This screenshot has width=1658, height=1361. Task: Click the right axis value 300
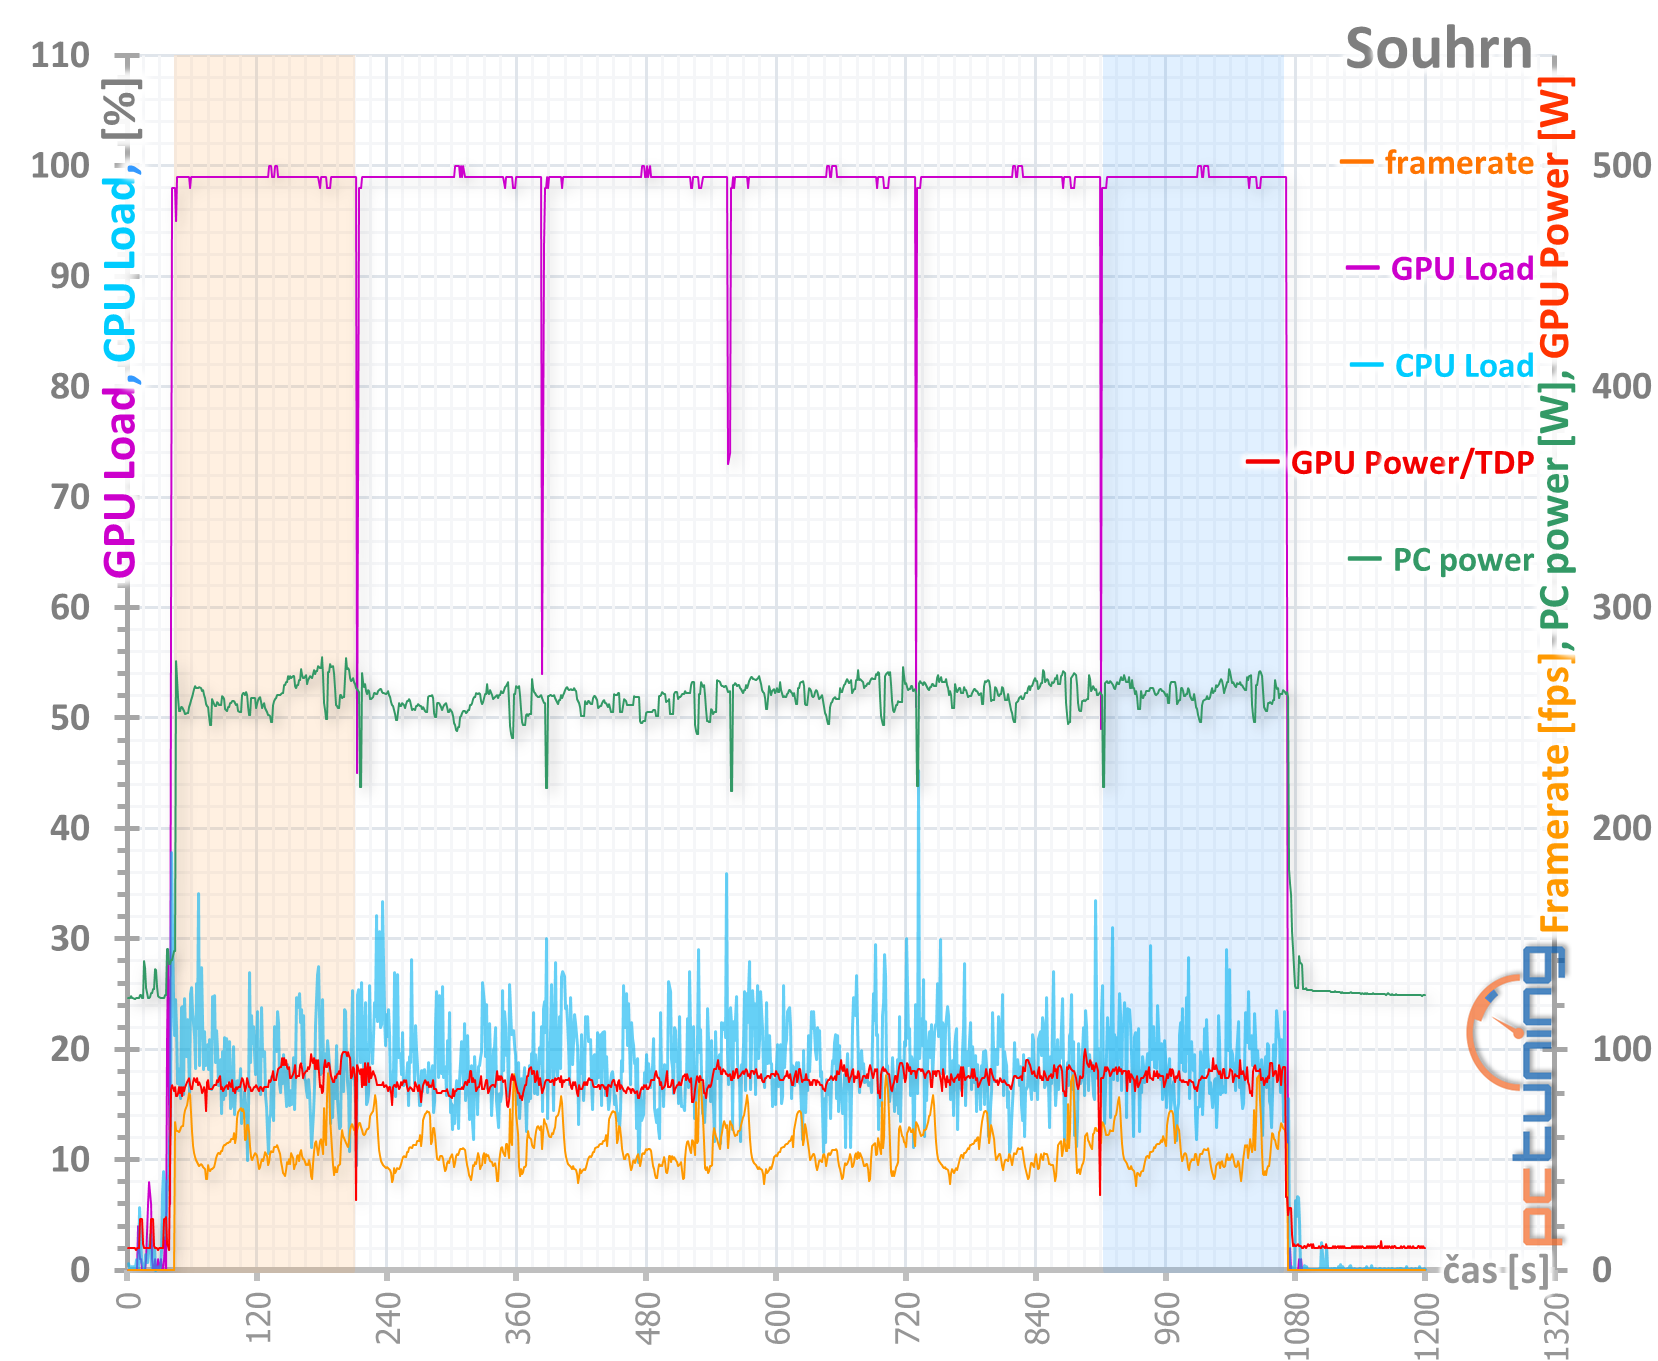coord(1622,607)
